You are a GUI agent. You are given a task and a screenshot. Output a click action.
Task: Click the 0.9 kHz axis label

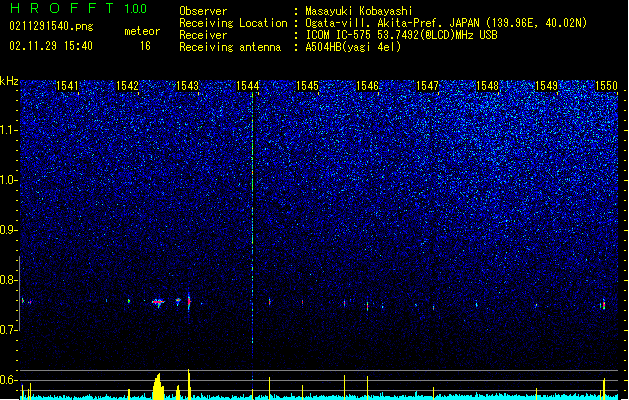[9, 230]
